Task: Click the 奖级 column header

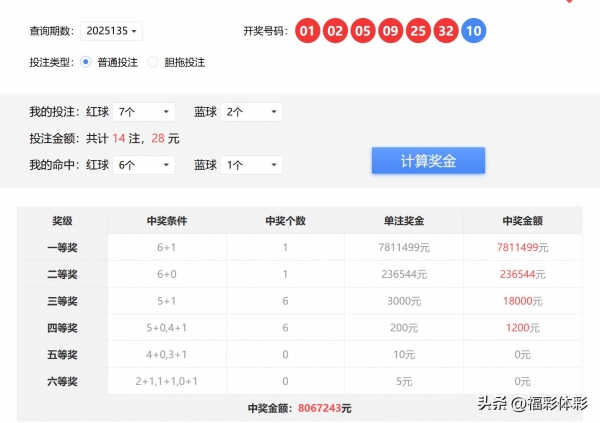Action: pyautogui.click(x=62, y=220)
